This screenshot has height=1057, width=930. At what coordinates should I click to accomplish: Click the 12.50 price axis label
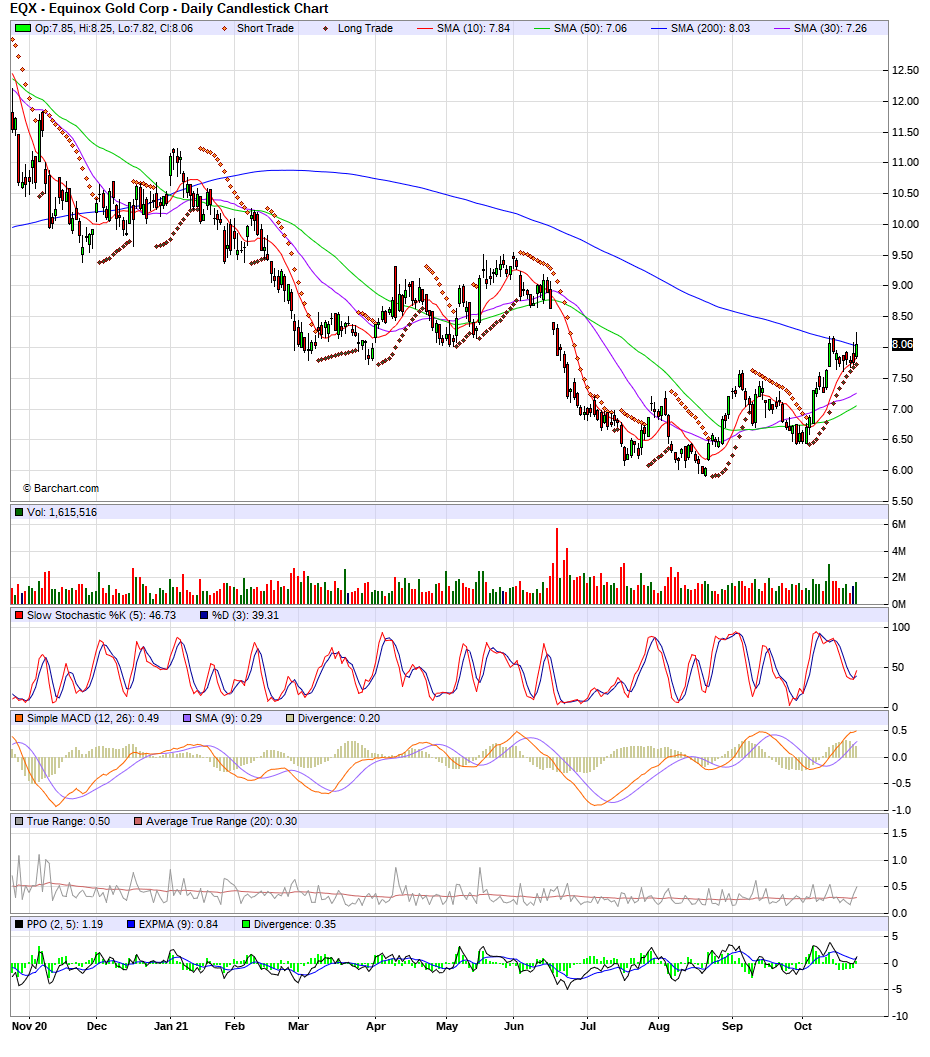point(905,70)
